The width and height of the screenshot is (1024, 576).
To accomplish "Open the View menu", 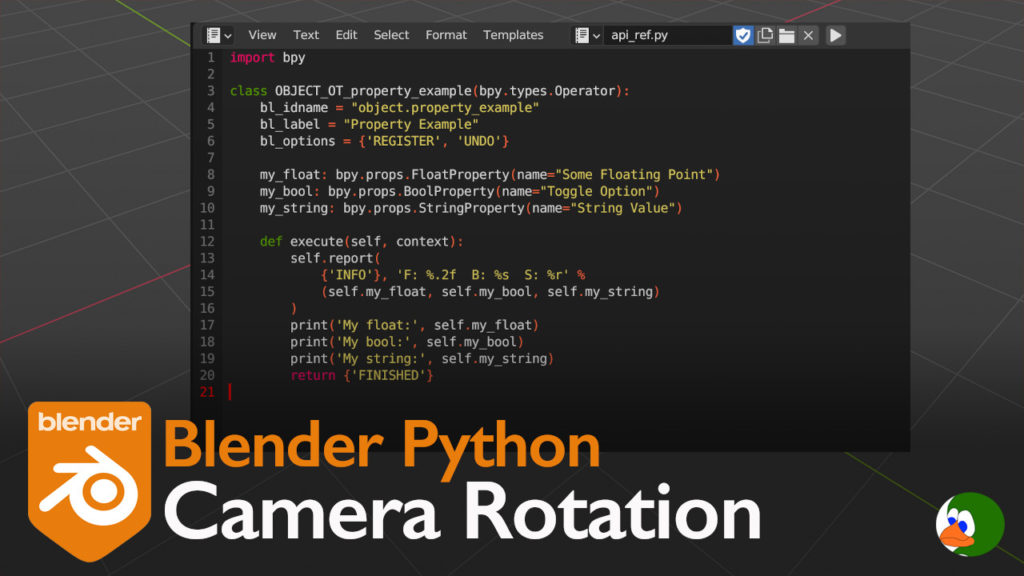I will click(x=262, y=35).
